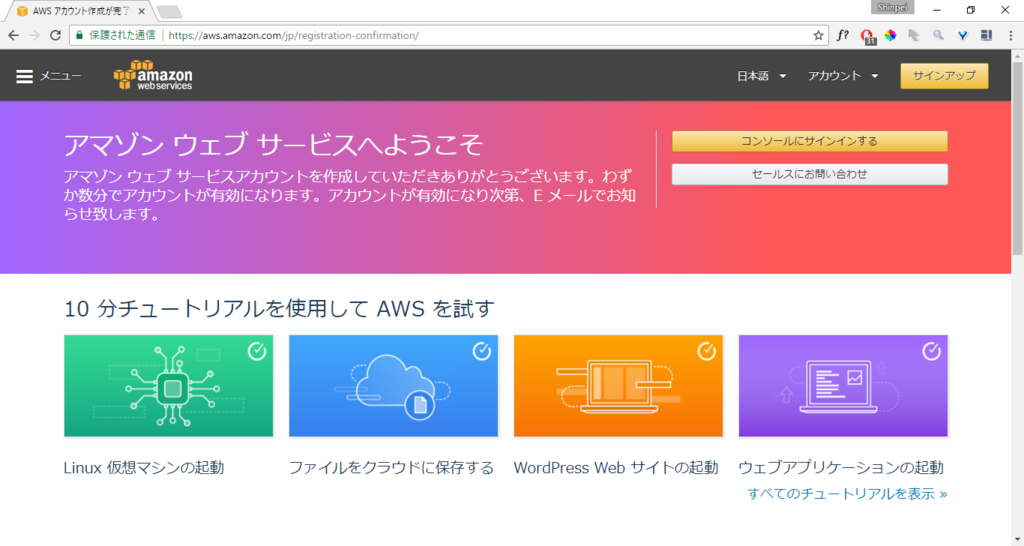Bookmark this page with star icon
The image size is (1024, 546).
point(818,35)
